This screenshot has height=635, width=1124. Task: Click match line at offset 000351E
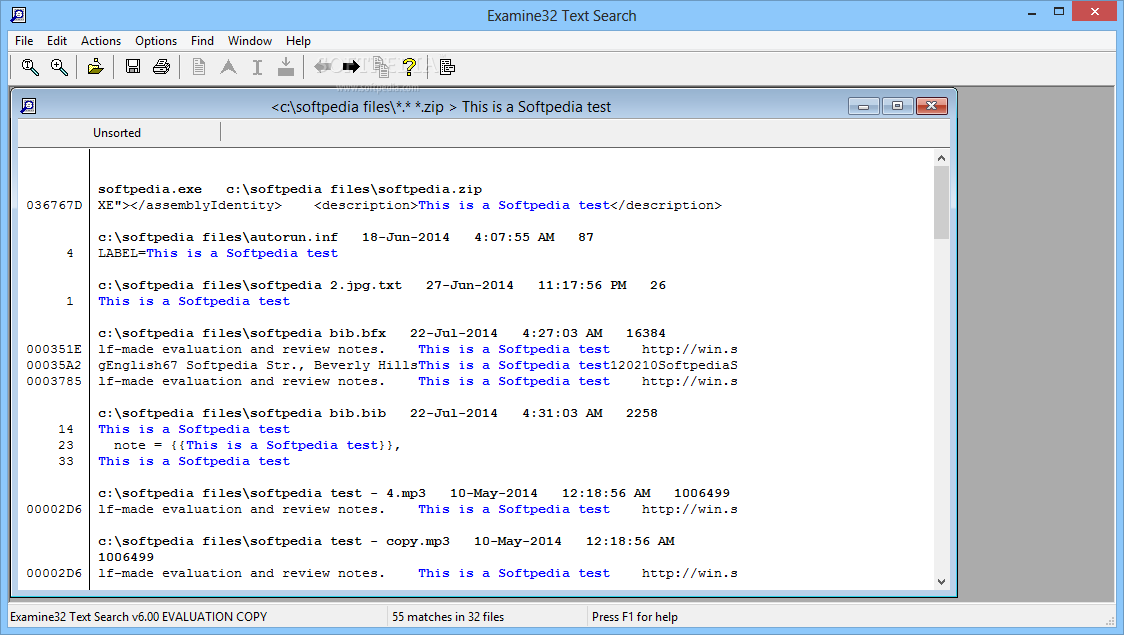[x=418, y=349]
